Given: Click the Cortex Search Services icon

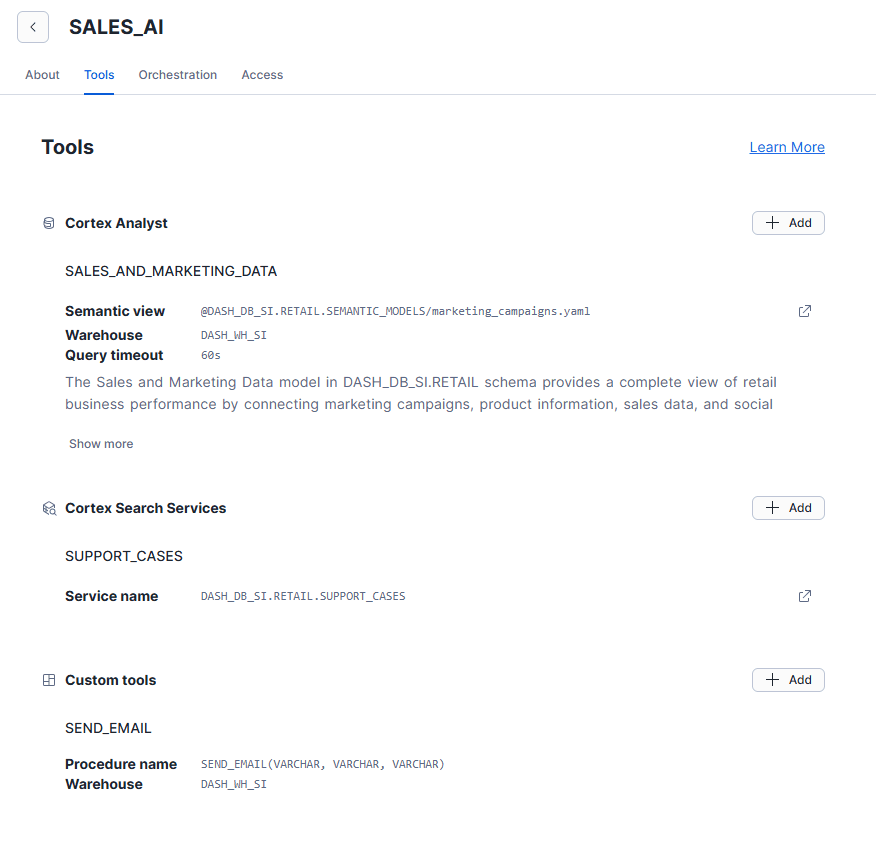Looking at the screenshot, I should pos(49,508).
